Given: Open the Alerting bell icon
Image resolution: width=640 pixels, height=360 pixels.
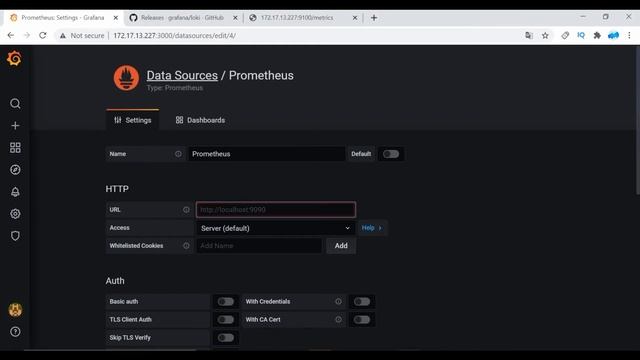Looking at the screenshot, I should point(15,192).
